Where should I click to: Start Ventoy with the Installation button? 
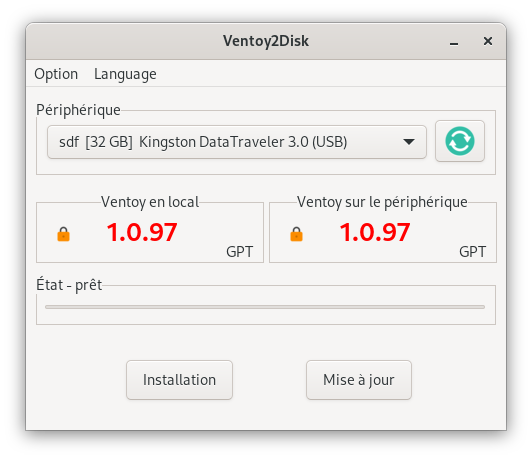(179, 380)
